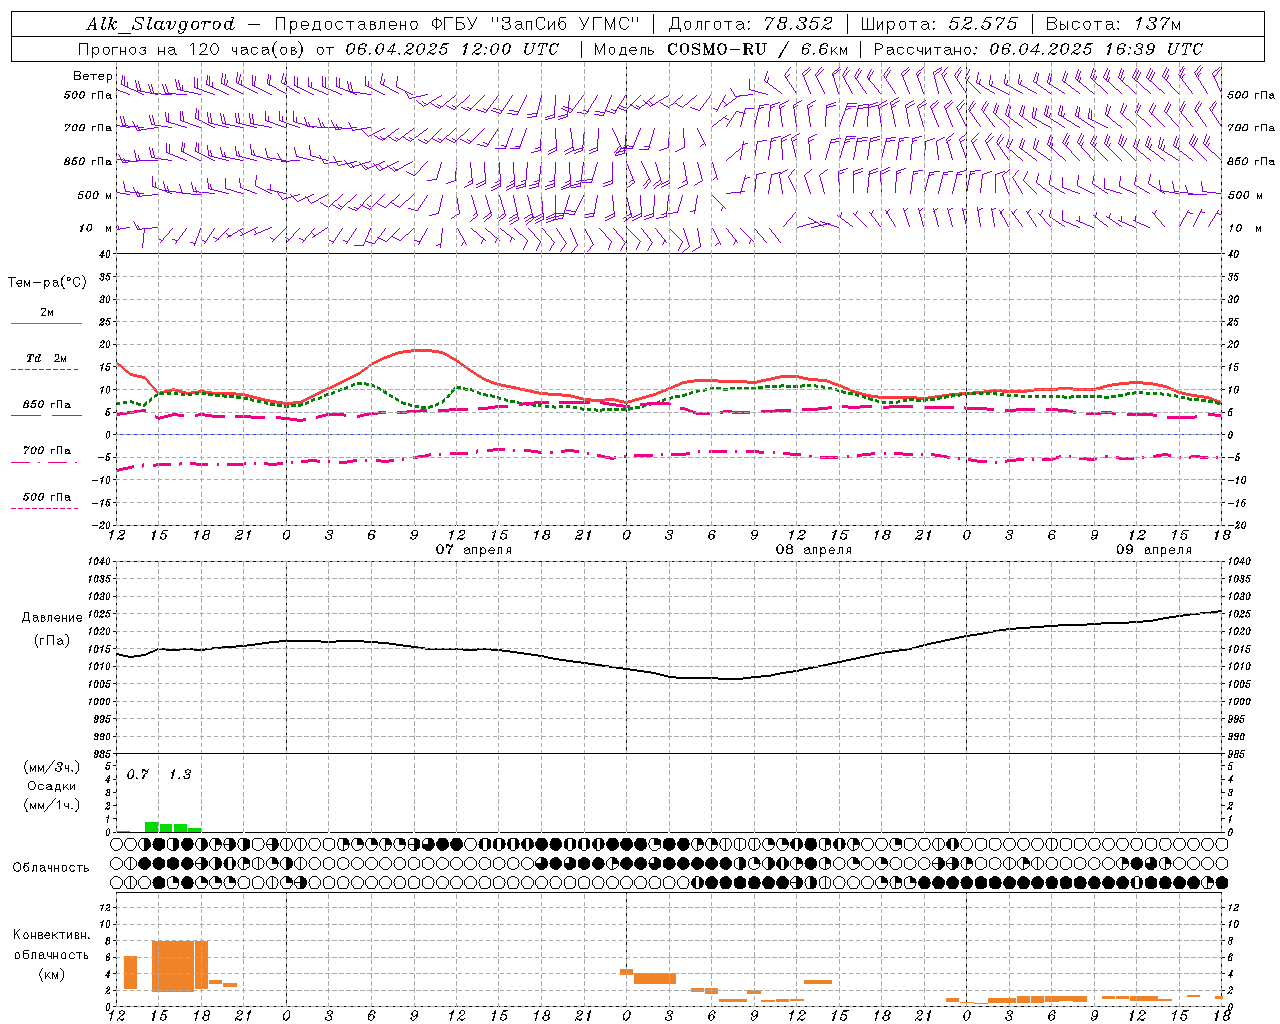Image resolution: width=1280 pixels, height=1024 pixels.
Task: Click the 08 апреля date label
Action: 813,550
